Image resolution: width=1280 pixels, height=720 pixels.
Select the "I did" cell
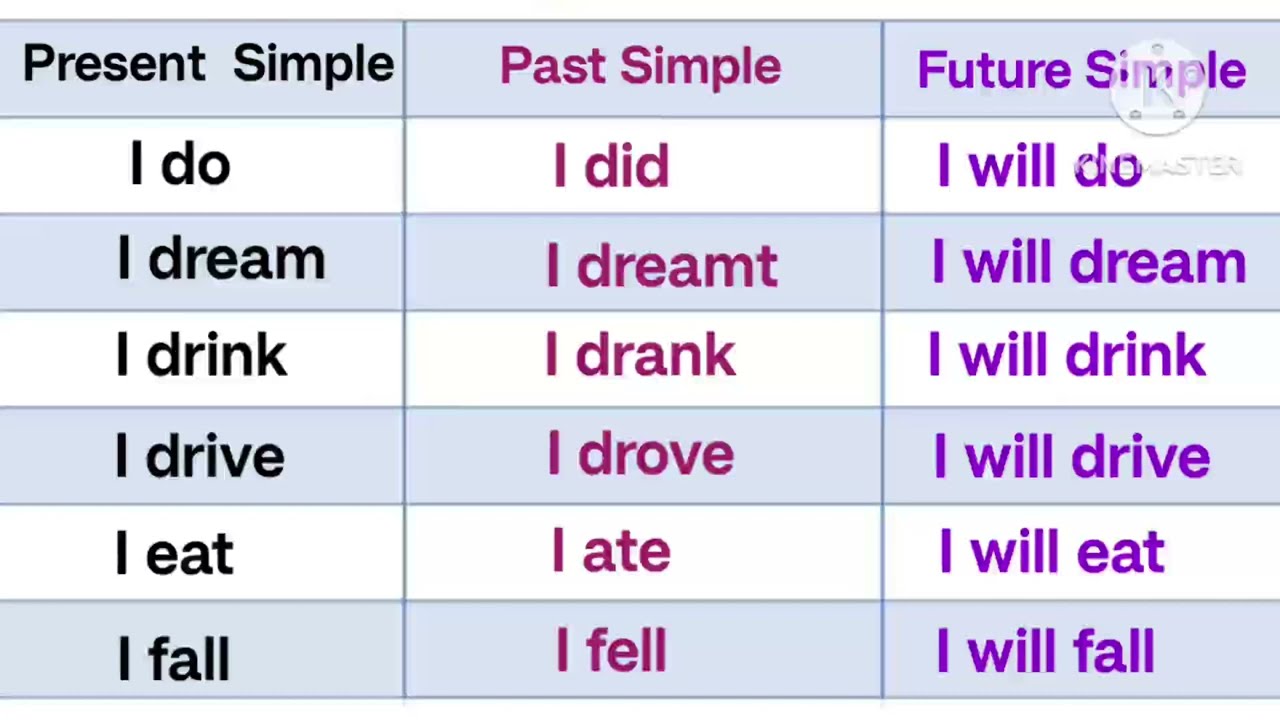[611, 165]
